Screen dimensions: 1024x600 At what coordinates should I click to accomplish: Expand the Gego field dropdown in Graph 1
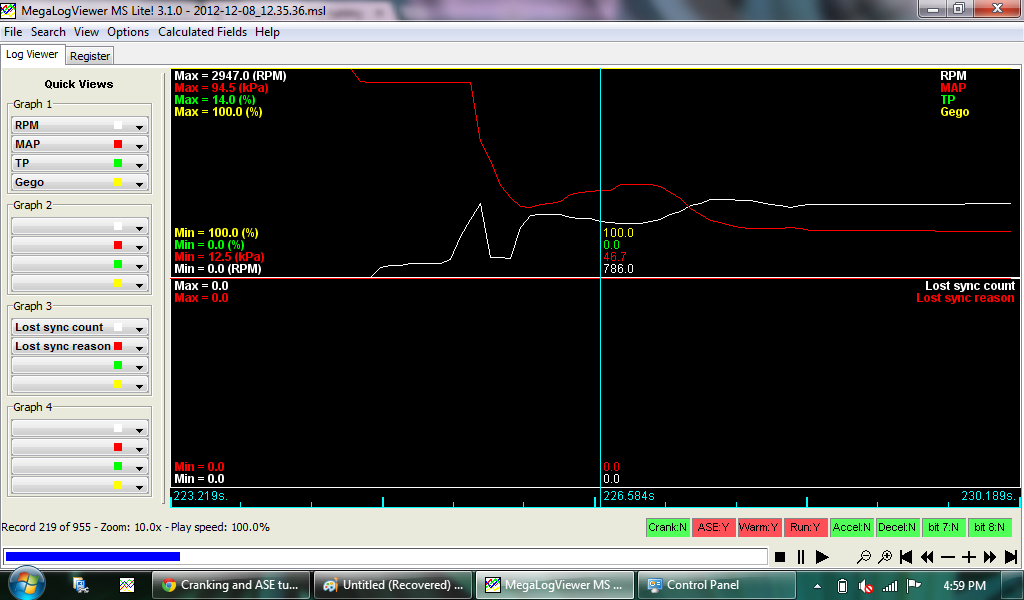click(x=139, y=183)
